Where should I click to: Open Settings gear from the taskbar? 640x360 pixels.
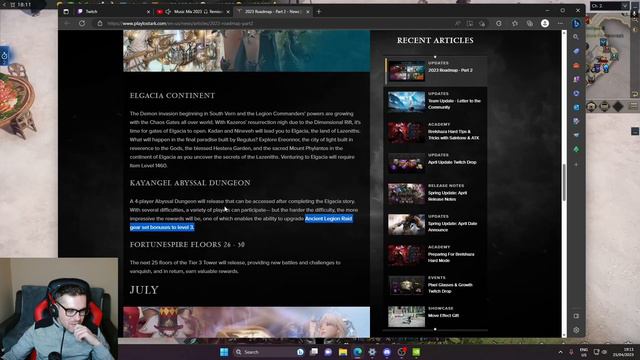[x=372, y=352]
